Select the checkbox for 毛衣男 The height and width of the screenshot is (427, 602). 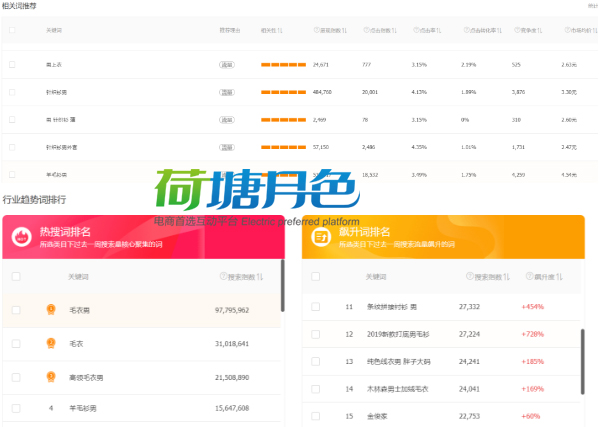pyautogui.click(x=16, y=310)
